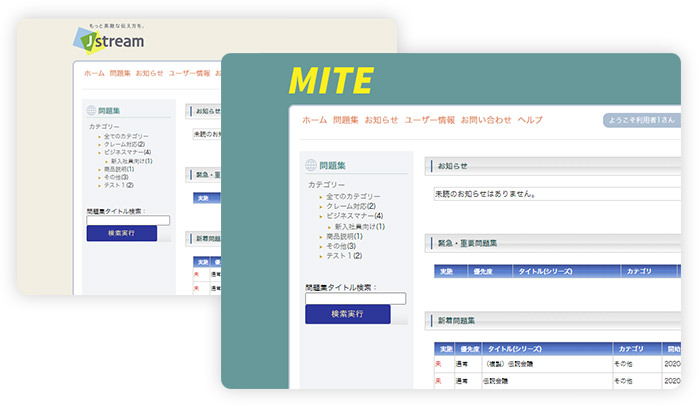Select その他(3) in MITE sidebar
This screenshot has height=406, width=698.
coord(341,246)
